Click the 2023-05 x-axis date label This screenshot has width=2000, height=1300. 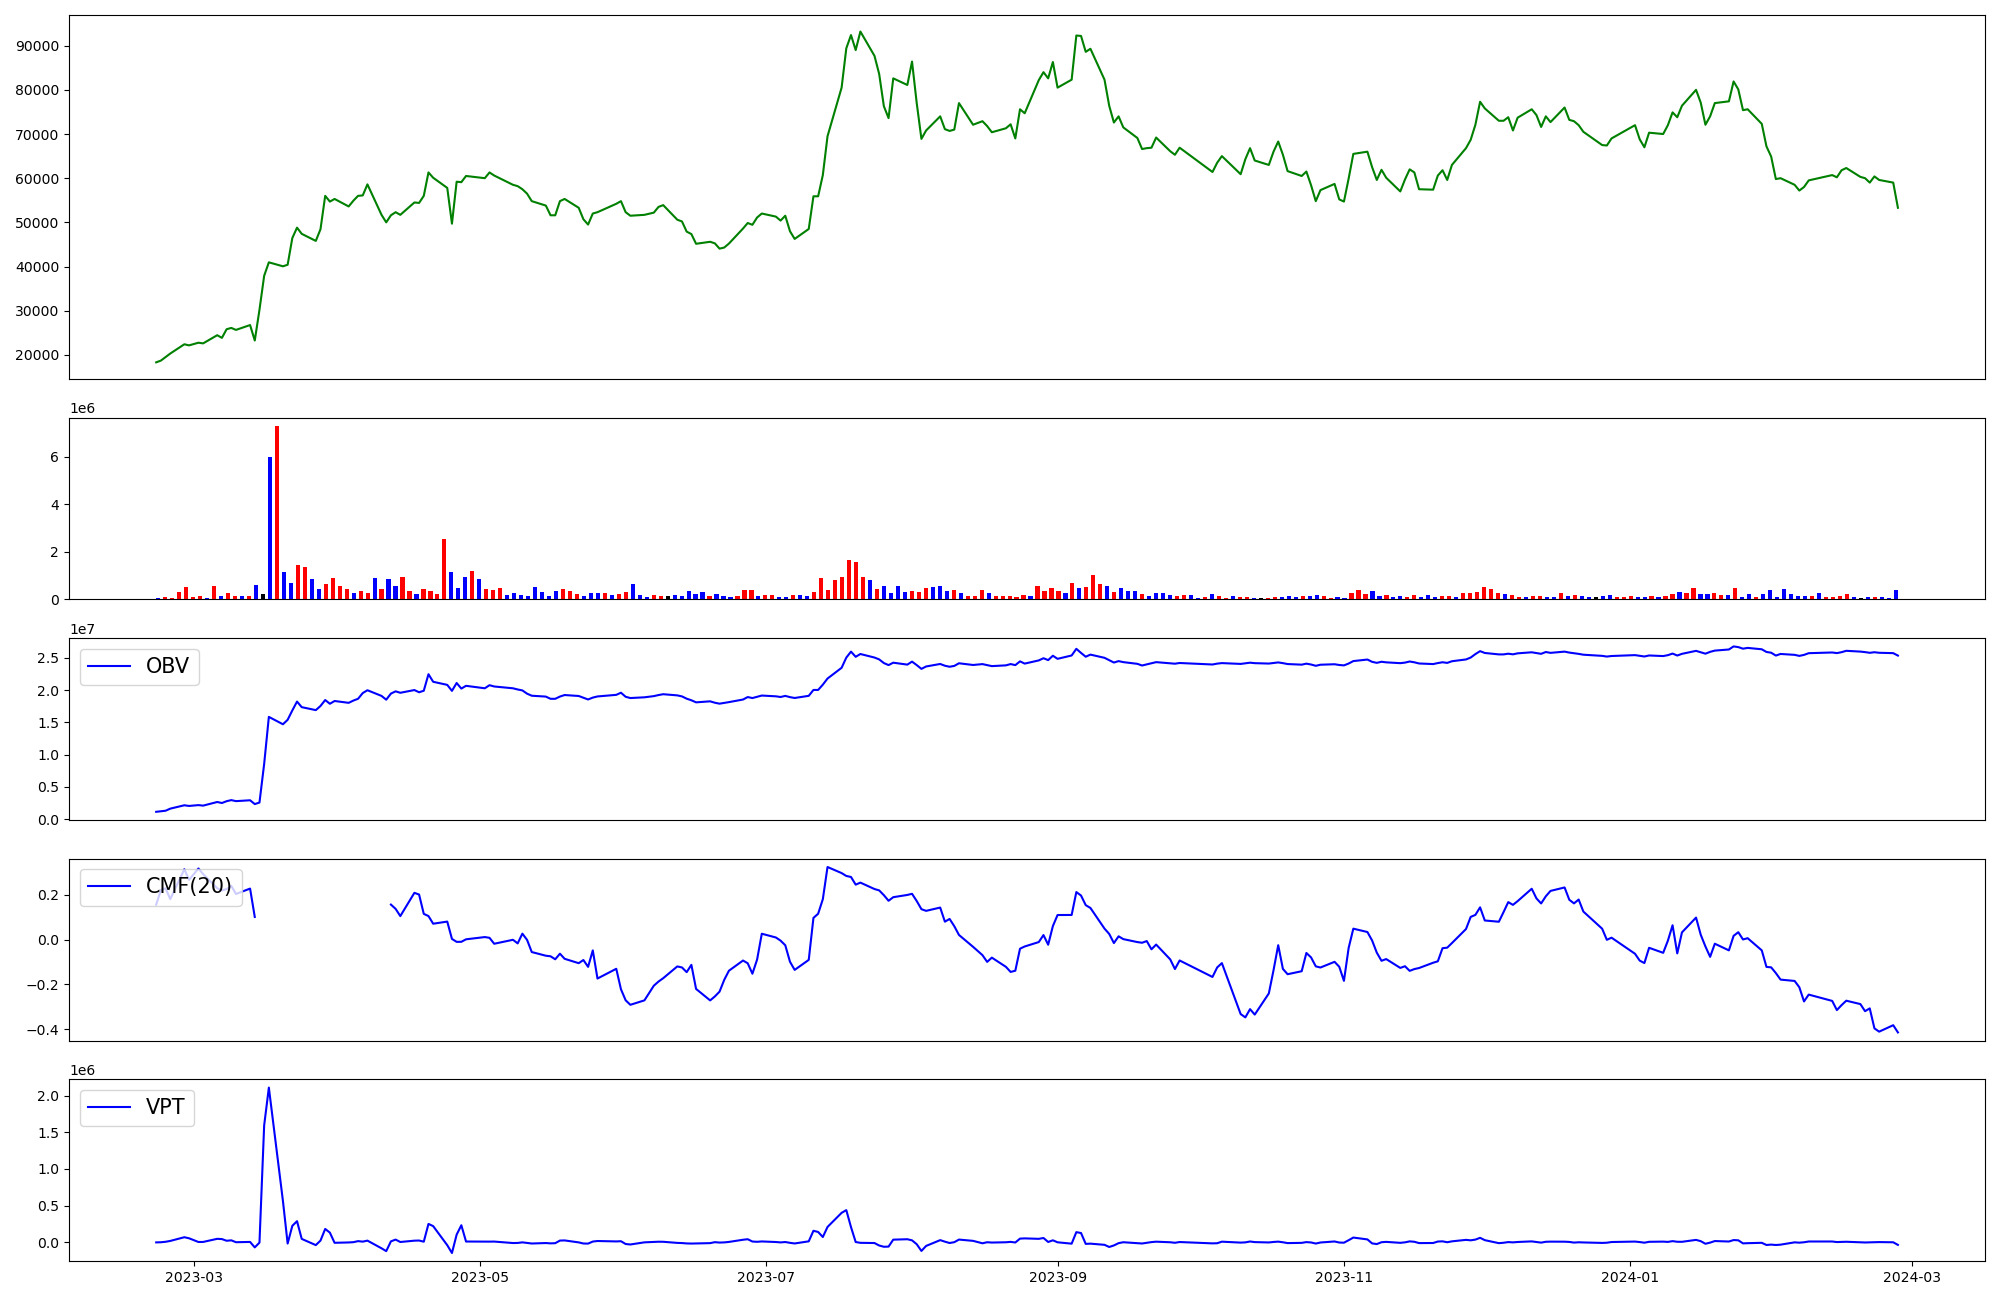[x=480, y=1277]
